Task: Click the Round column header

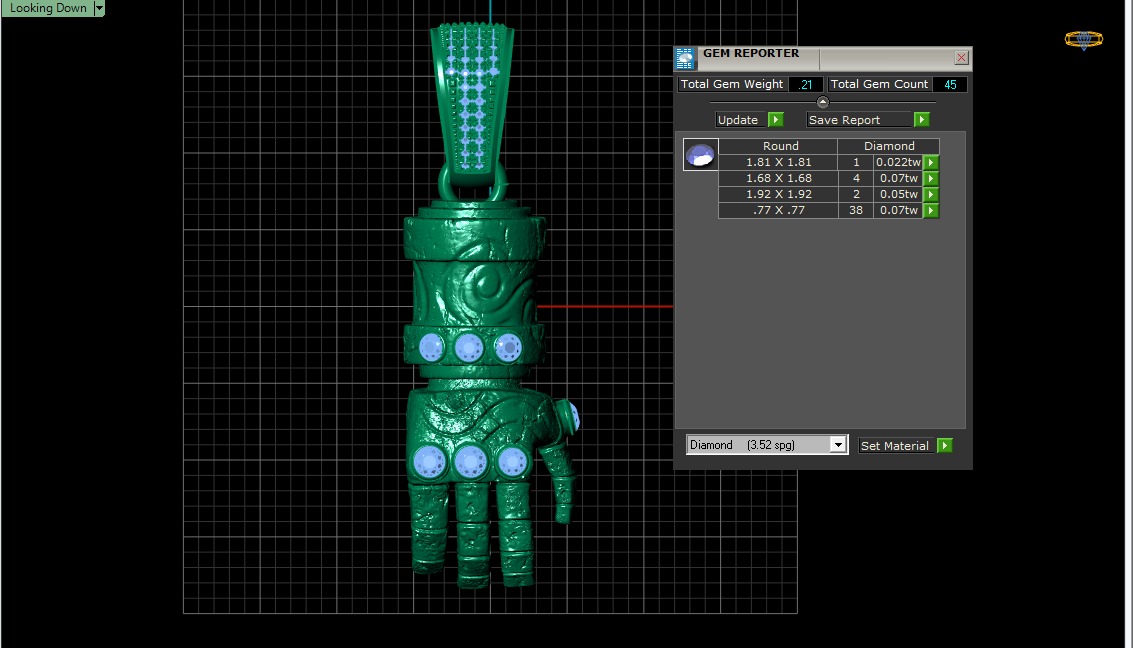Action: 779,146
